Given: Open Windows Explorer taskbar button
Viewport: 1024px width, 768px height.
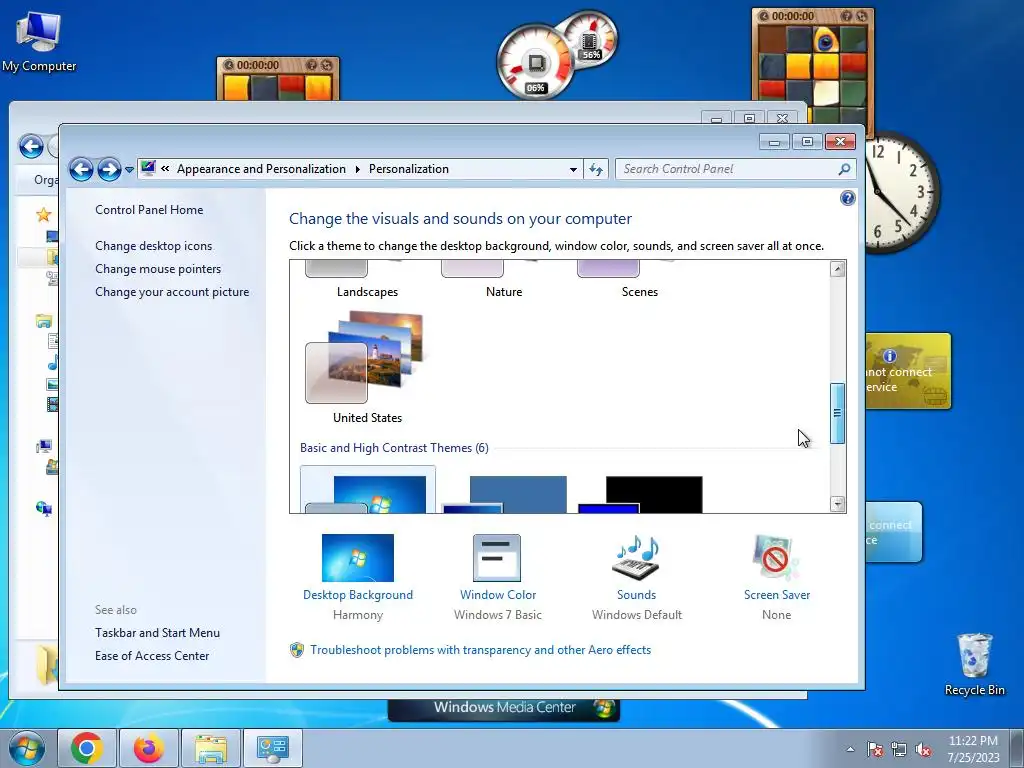Looking at the screenshot, I should [x=211, y=748].
